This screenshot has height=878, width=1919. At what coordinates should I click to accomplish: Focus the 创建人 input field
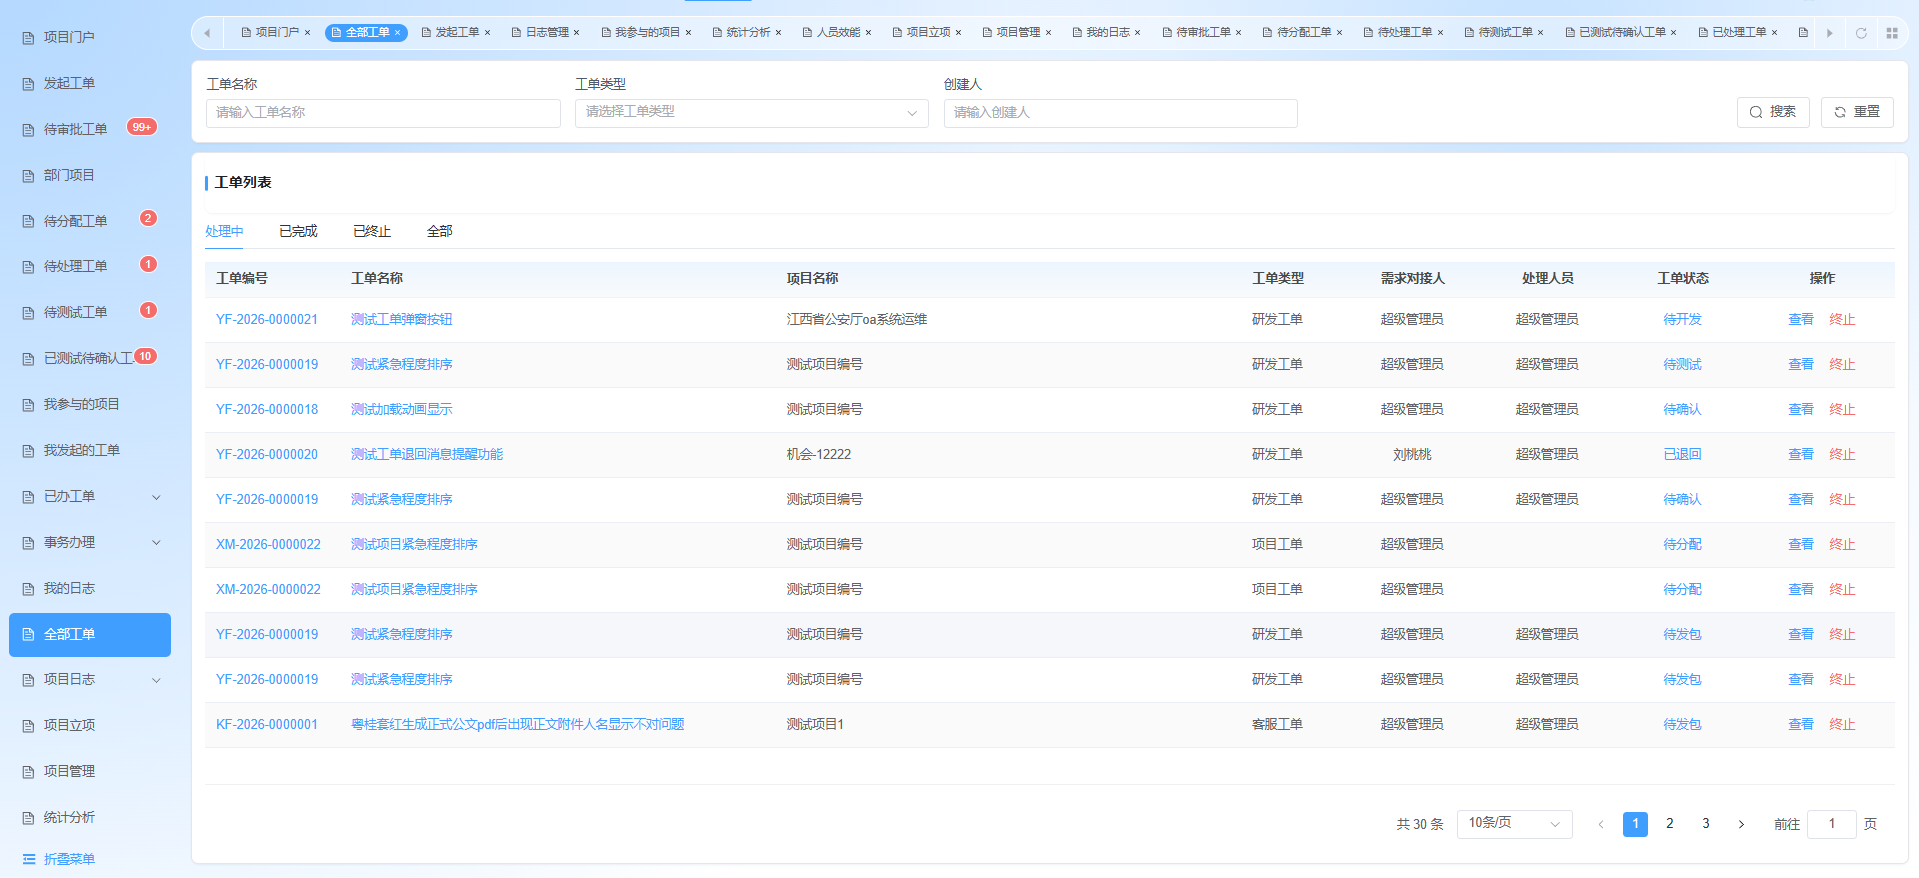coord(1120,113)
